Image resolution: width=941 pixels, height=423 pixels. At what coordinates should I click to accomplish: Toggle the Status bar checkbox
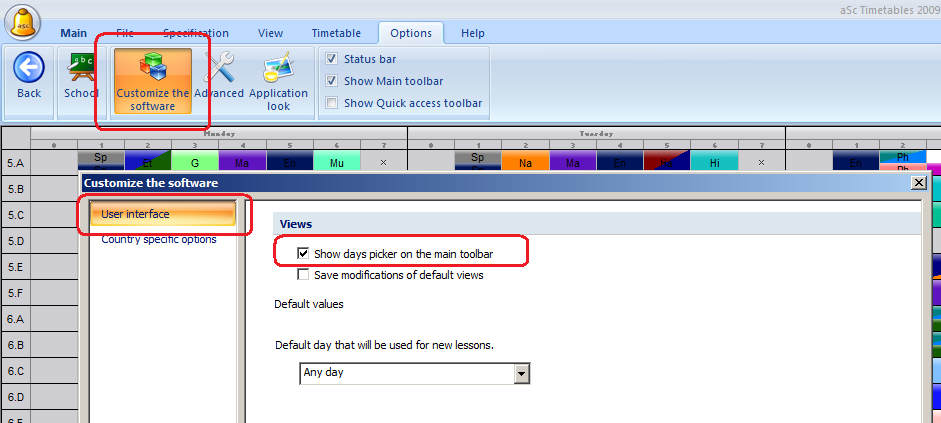332,59
